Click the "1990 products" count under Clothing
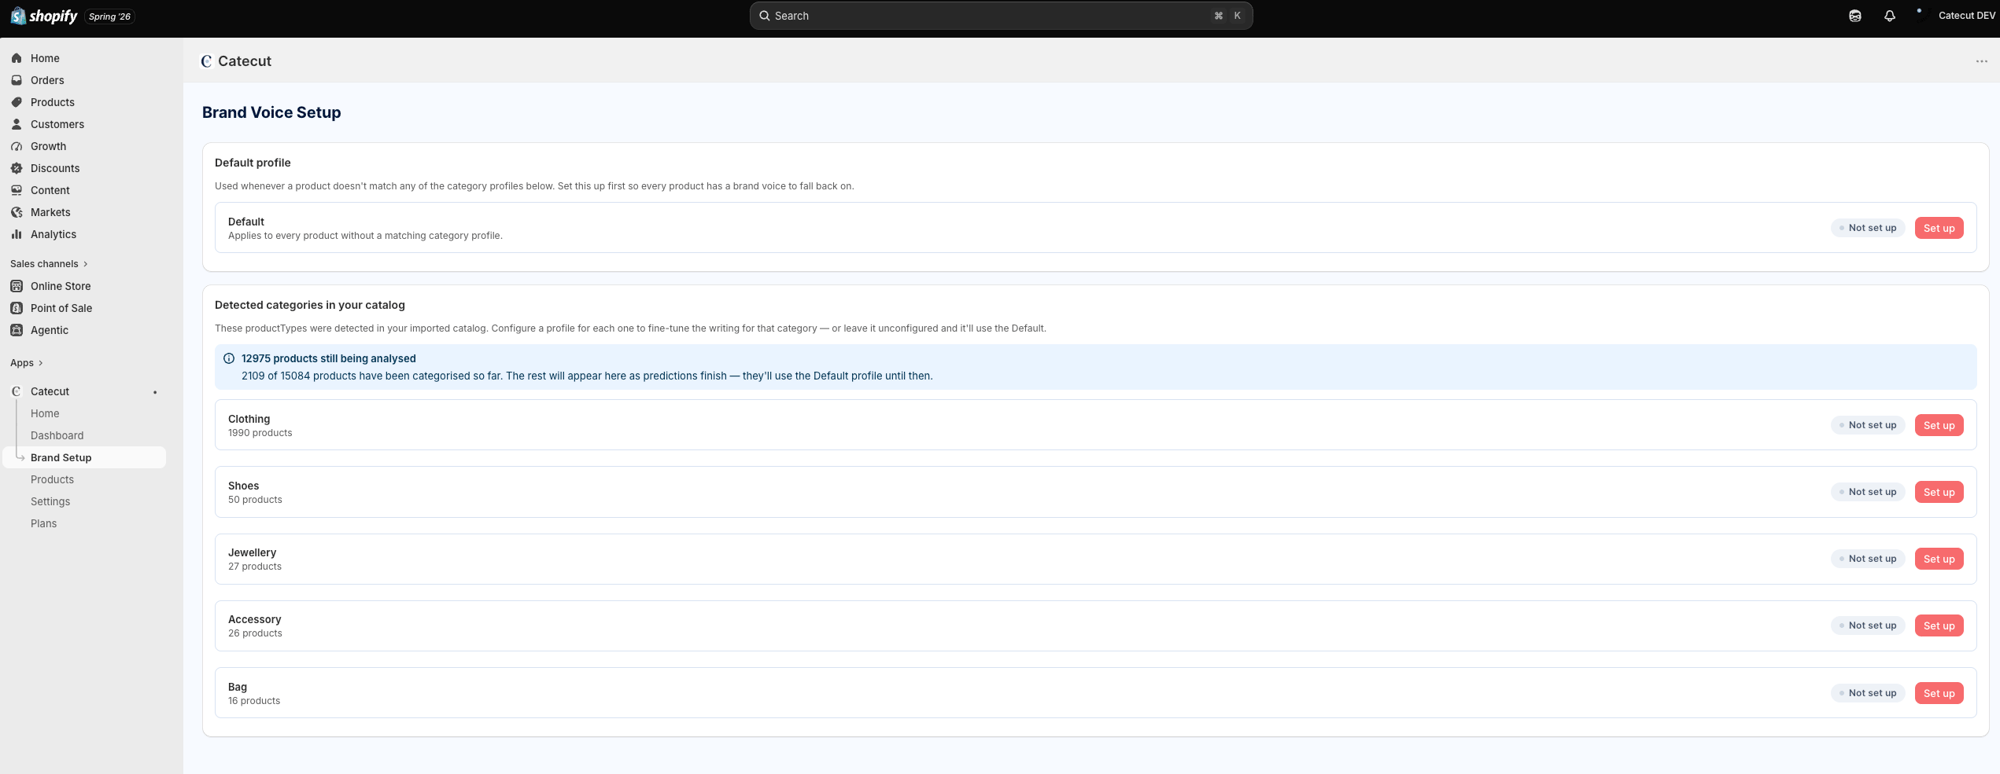This screenshot has height=774, width=2000. 260,433
